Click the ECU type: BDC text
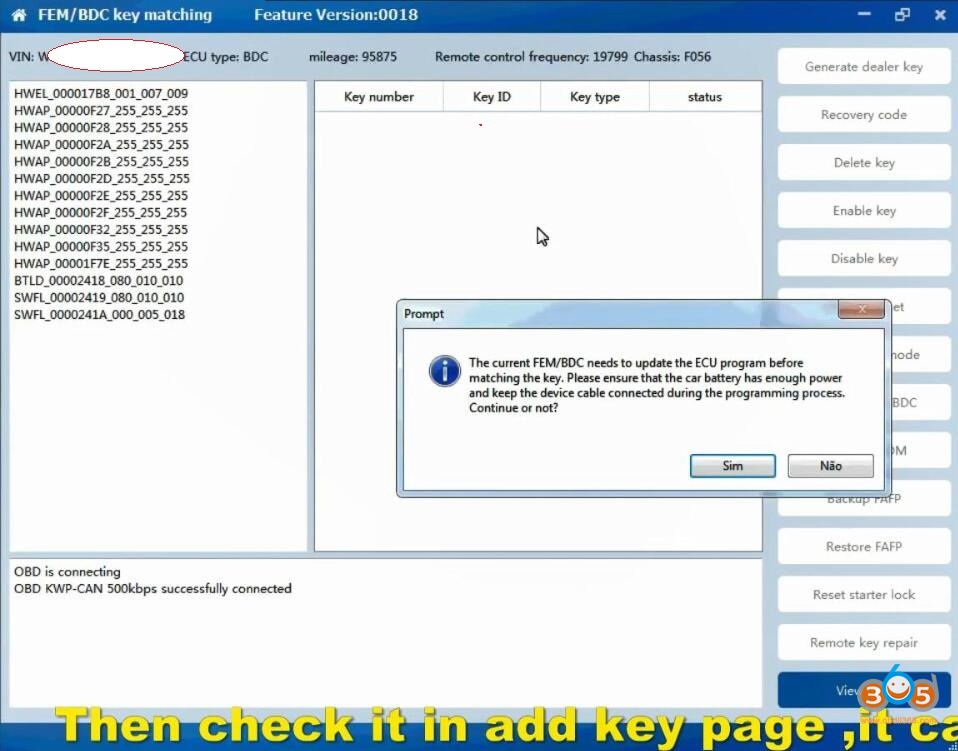Viewport: 958px width, 751px height. tap(226, 57)
